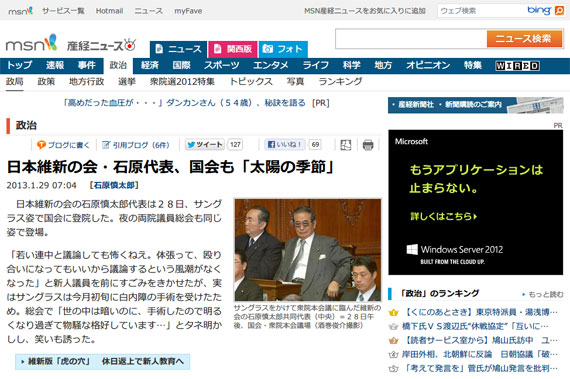Open ranking item 「考えて発言を」菅氏
Image resolution: width=570 pixels, height=379 pixels.
[480, 368]
